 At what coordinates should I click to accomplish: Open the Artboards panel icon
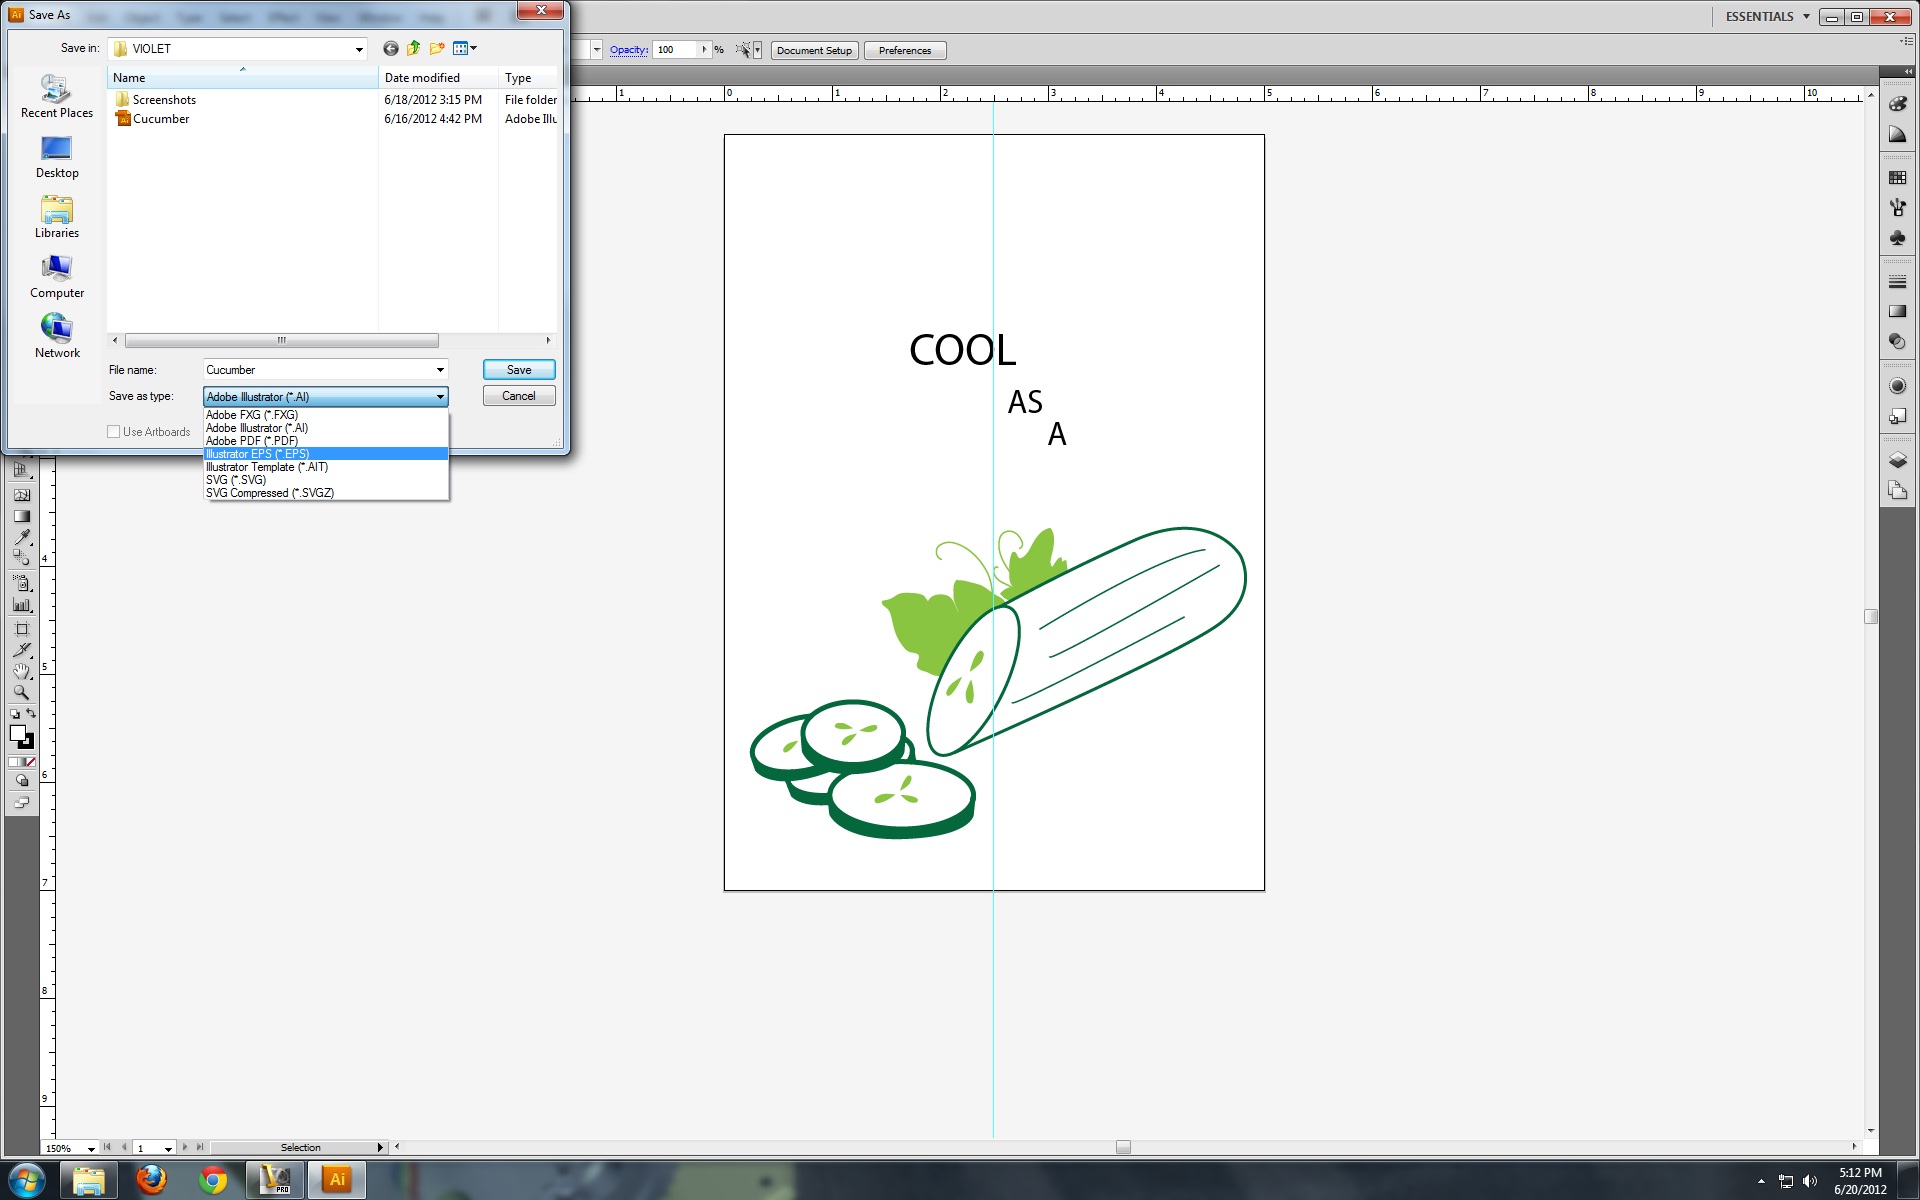pyautogui.click(x=1897, y=490)
